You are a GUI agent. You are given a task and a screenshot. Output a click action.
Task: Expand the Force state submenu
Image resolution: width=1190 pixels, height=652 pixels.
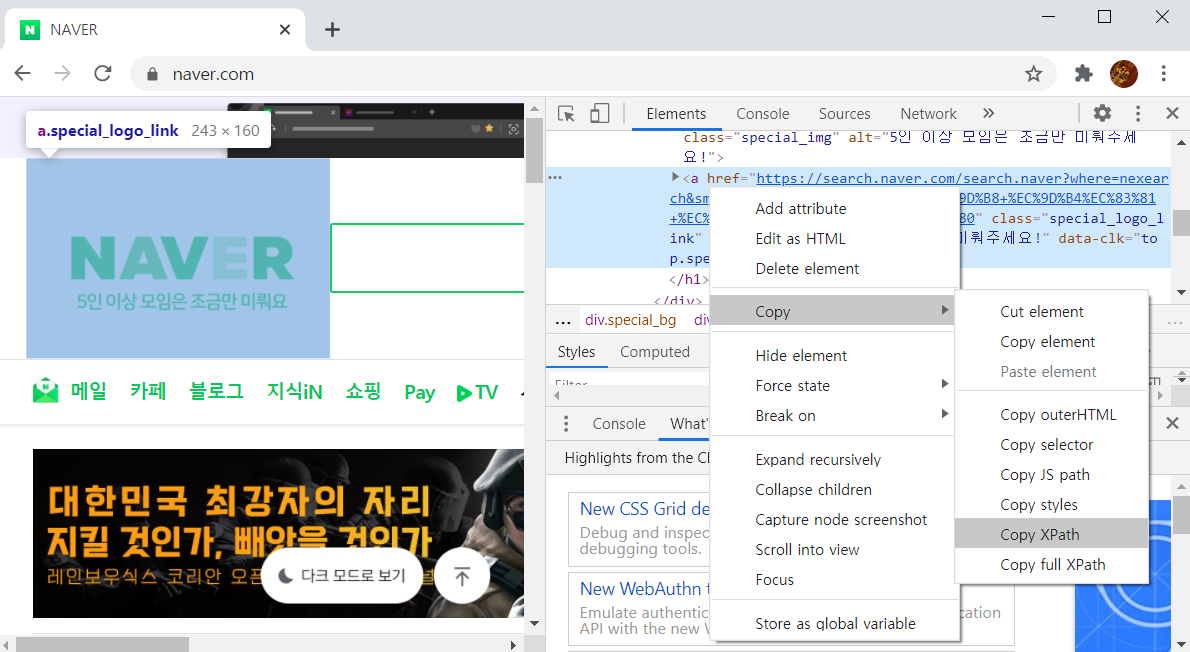pos(833,386)
